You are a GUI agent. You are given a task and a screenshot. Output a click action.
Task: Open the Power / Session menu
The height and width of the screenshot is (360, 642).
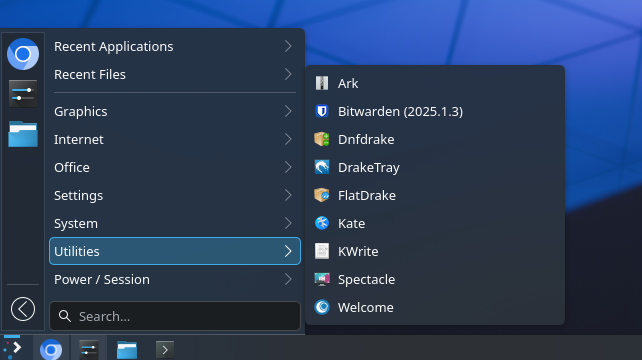pyautogui.click(x=175, y=279)
